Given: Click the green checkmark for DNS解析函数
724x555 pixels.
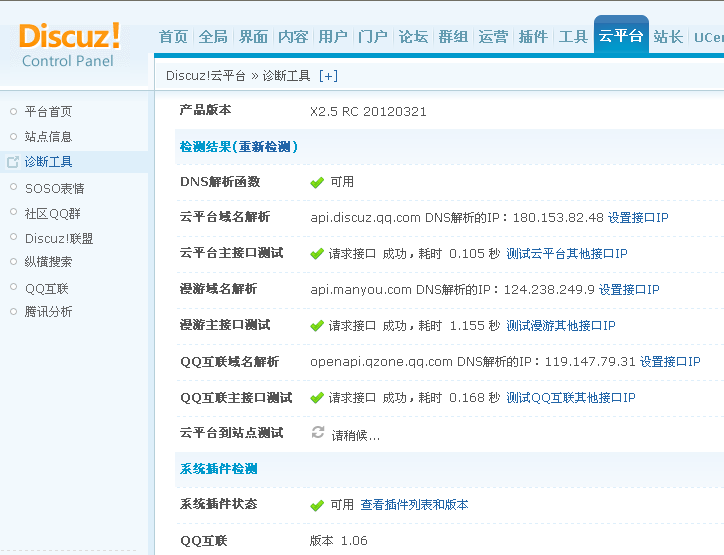Looking at the screenshot, I should point(317,183).
